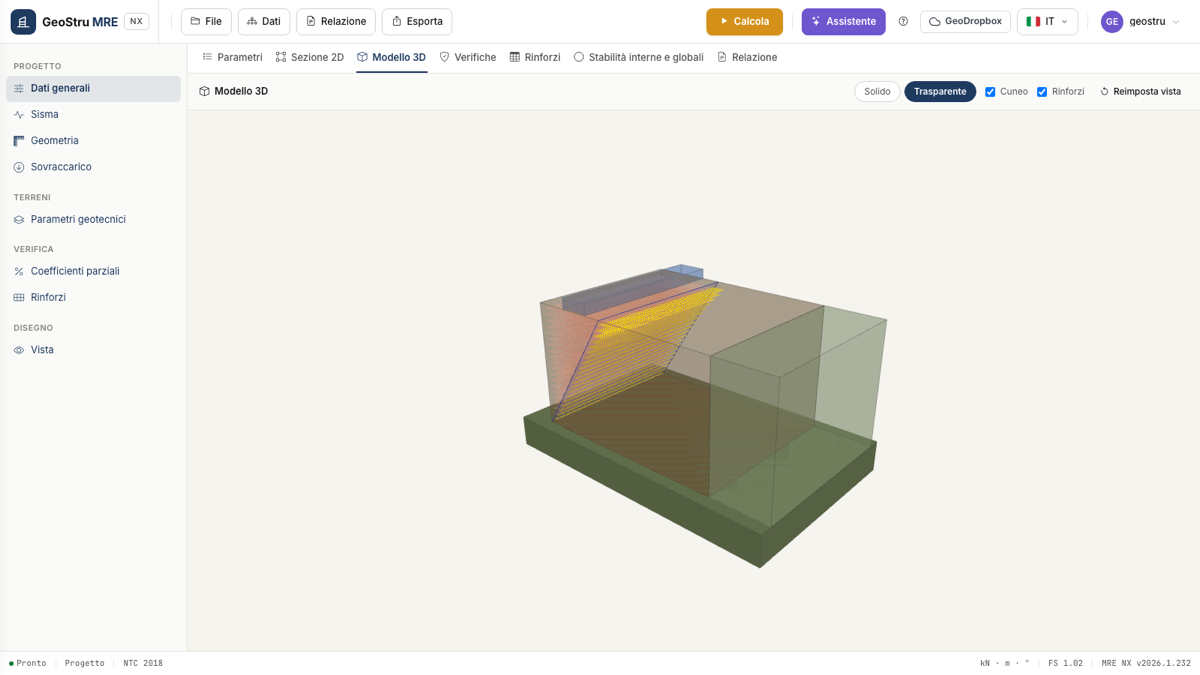Click the Relazione toolbar button
Image resolution: width=1200 pixels, height=675 pixels.
(x=336, y=21)
